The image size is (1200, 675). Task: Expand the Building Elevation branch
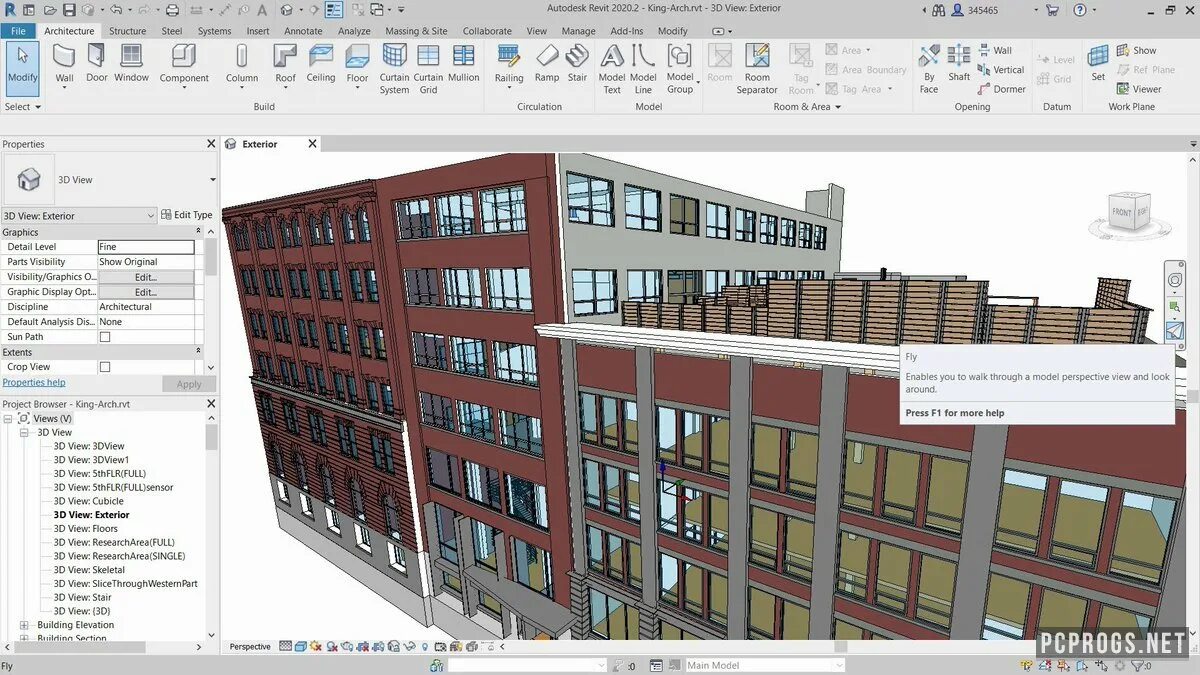point(24,625)
